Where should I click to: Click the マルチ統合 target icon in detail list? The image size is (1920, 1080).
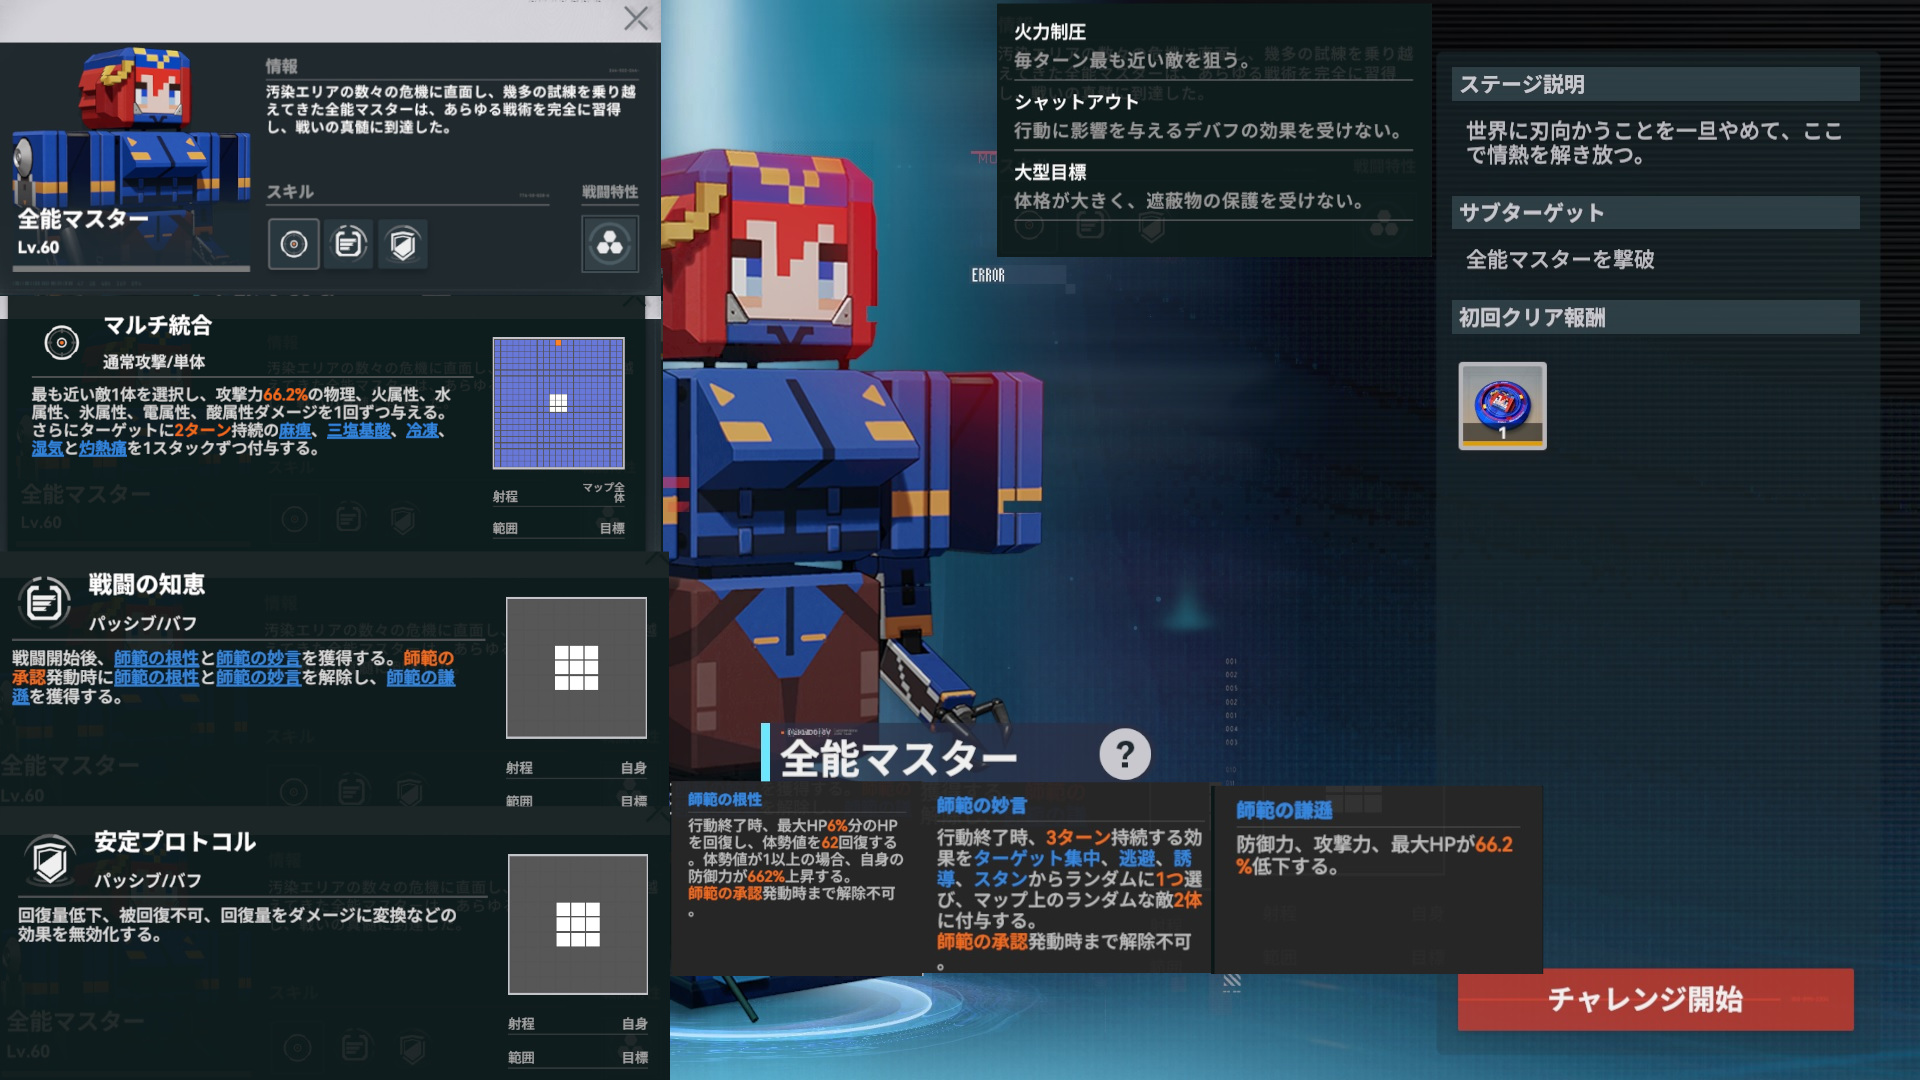point(61,343)
